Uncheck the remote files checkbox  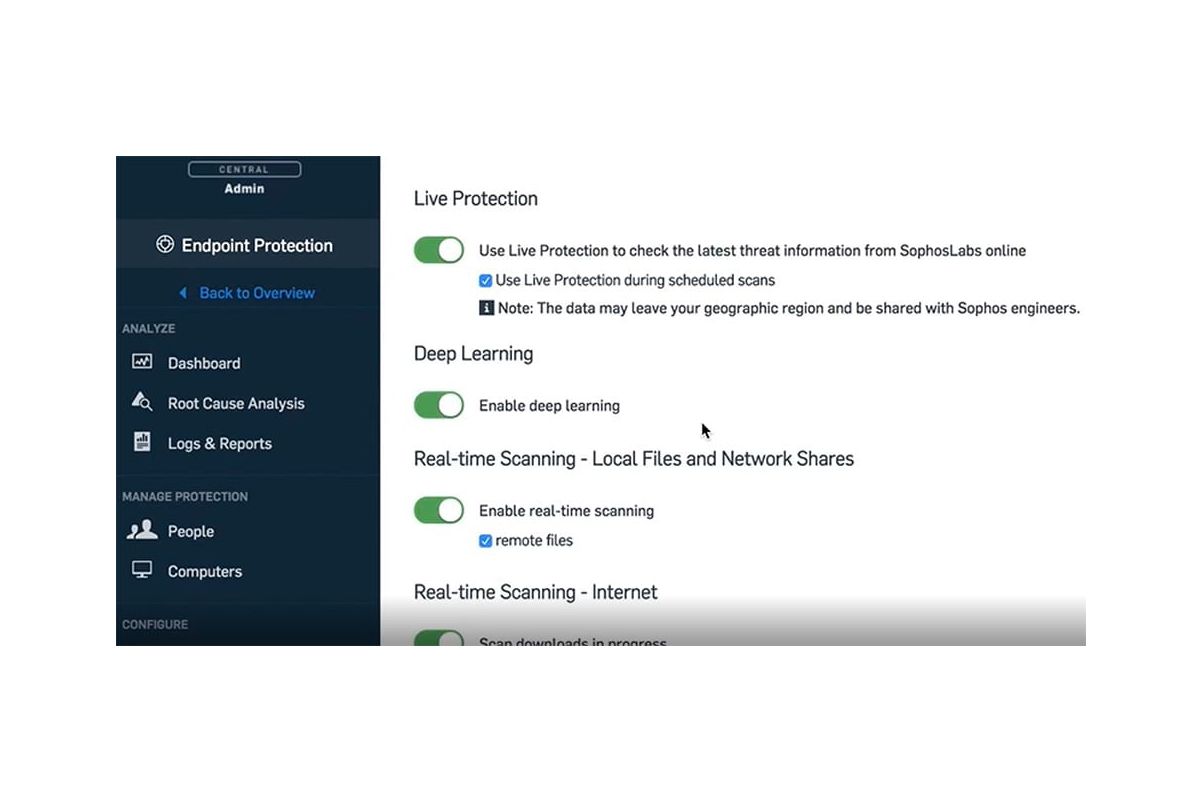[486, 541]
